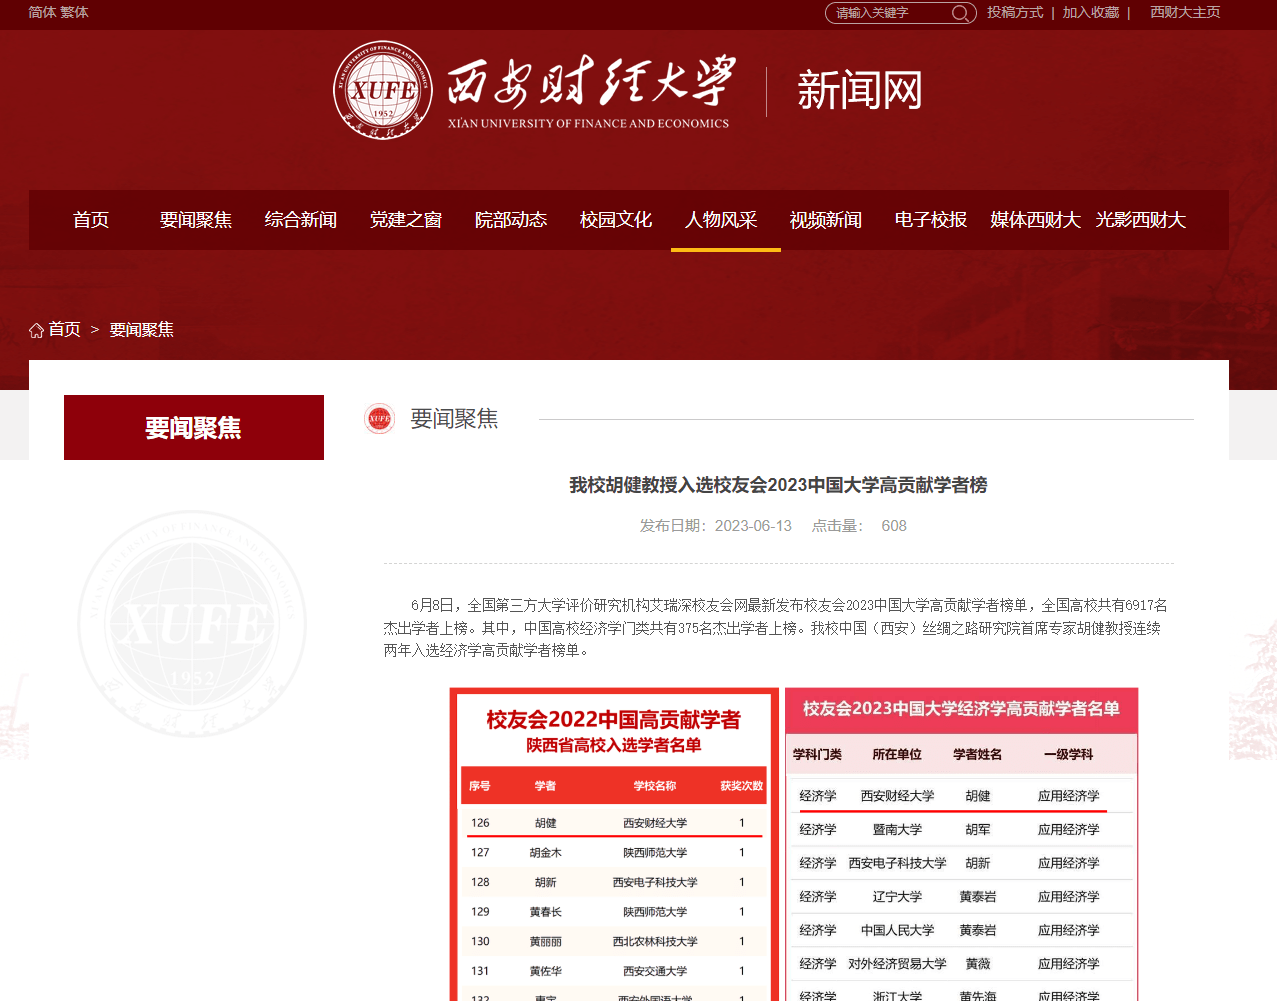Open the 综合新闻 navigation tab

[x=301, y=220]
